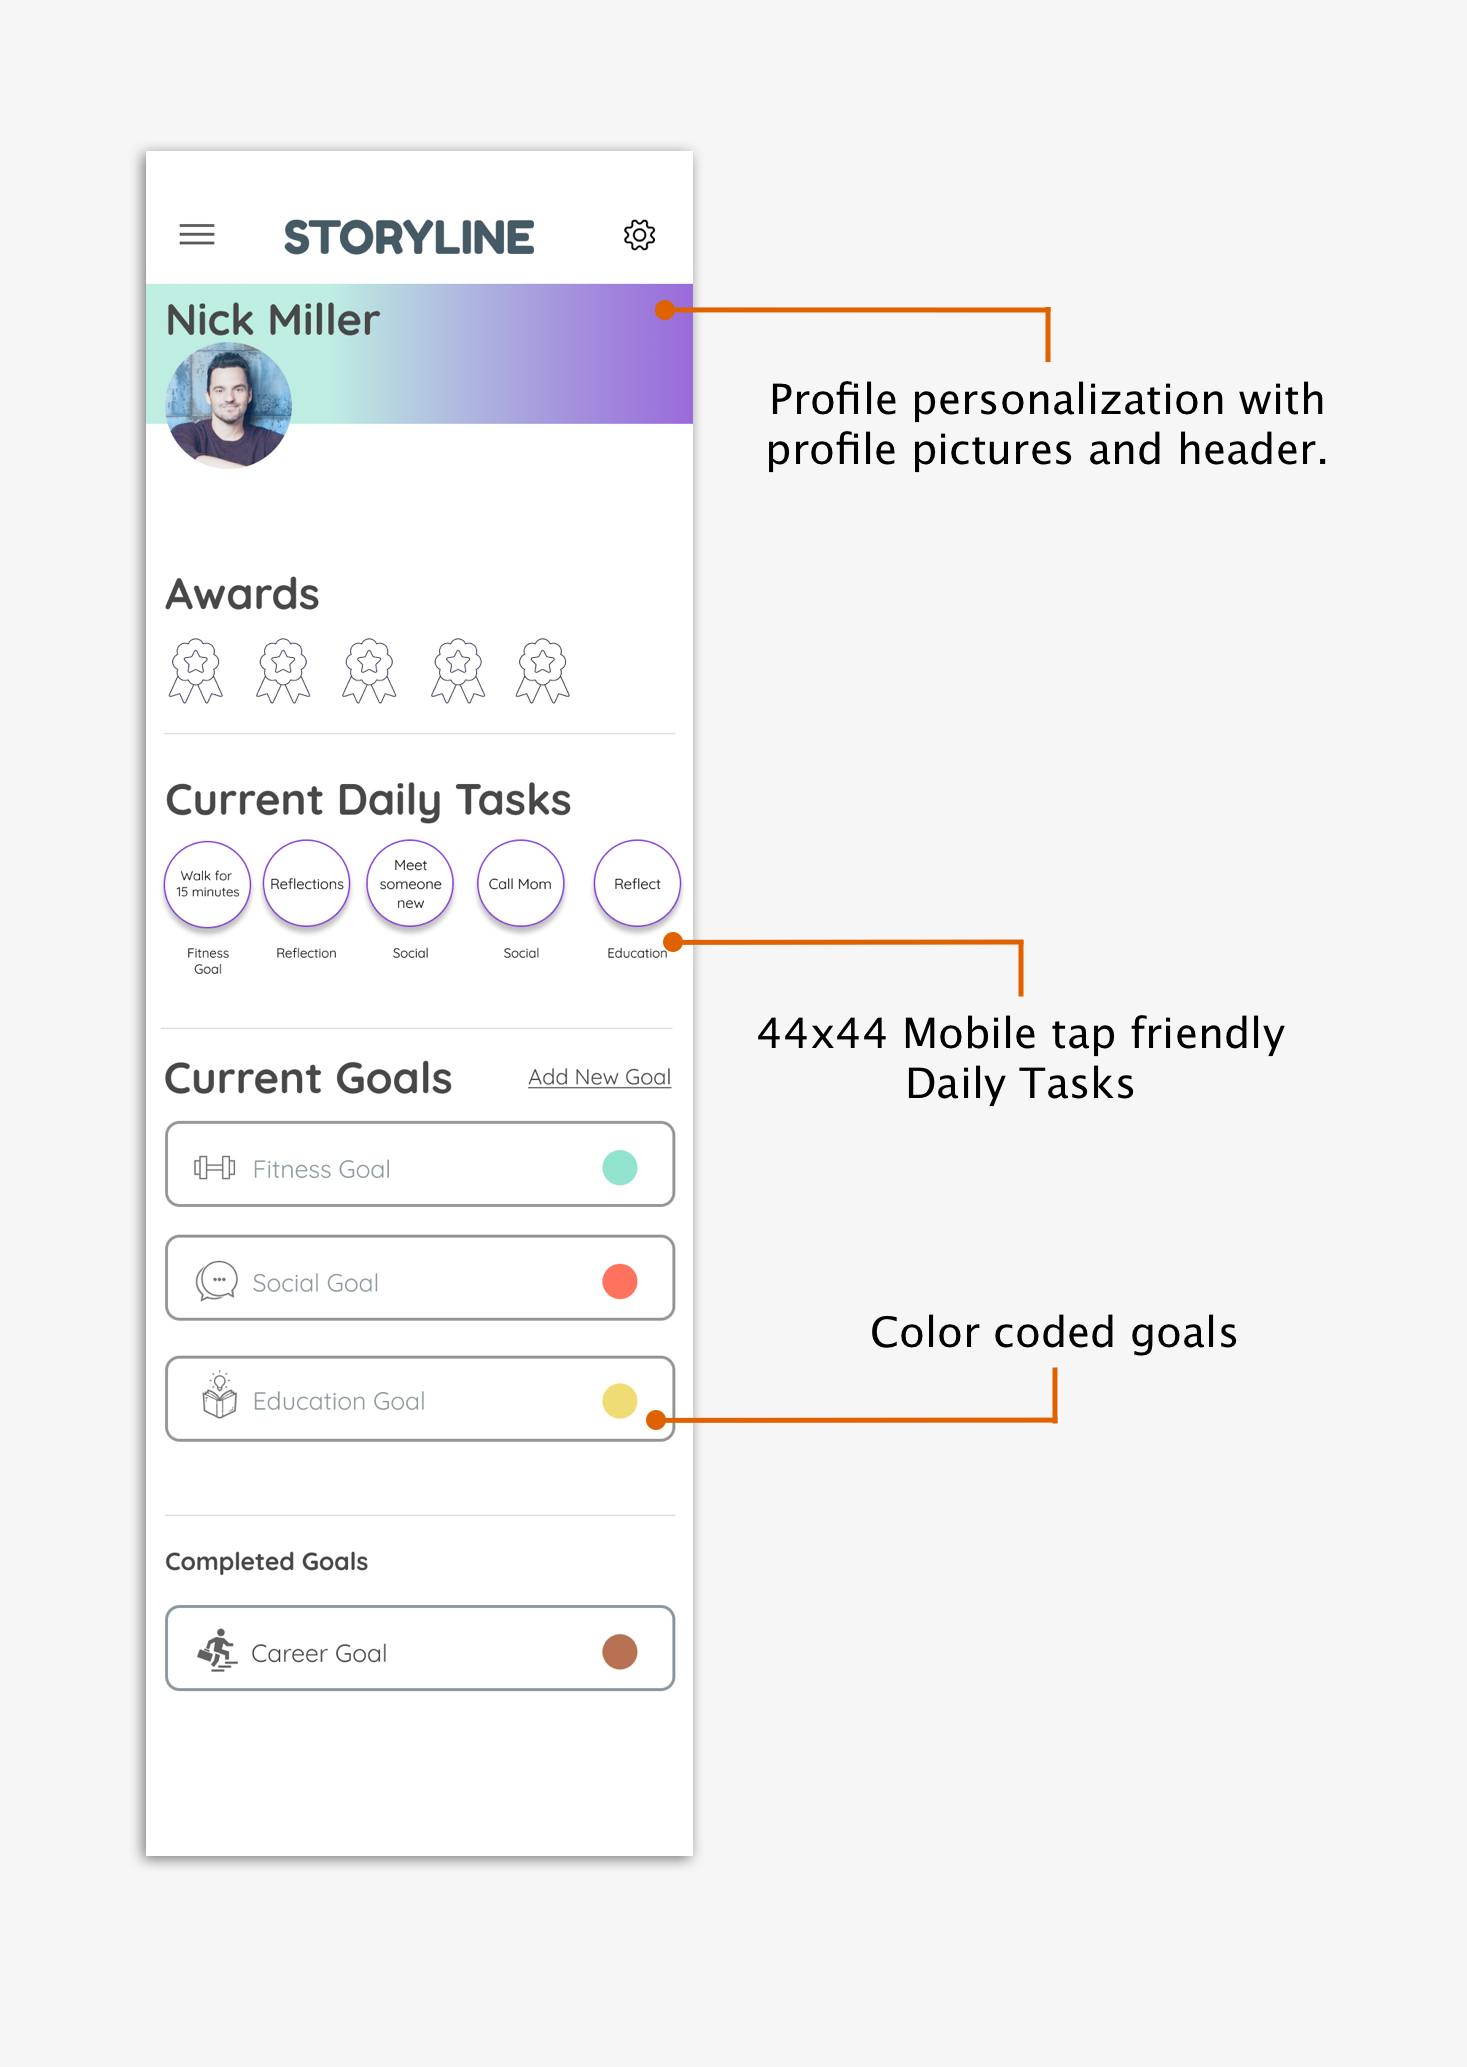
Task: Tap the fifth award ribbon icon
Action: tap(543, 671)
